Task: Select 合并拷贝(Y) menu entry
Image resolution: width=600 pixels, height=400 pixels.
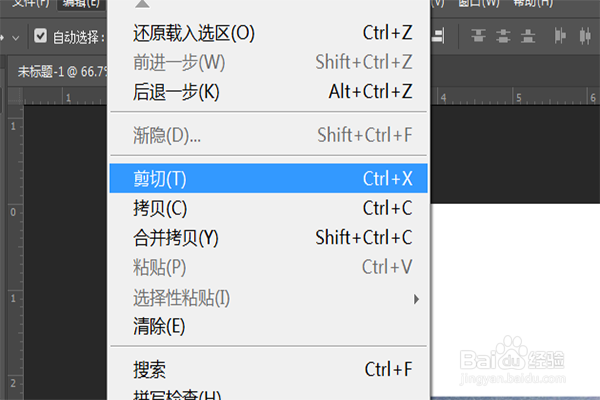Action: pyautogui.click(x=268, y=238)
